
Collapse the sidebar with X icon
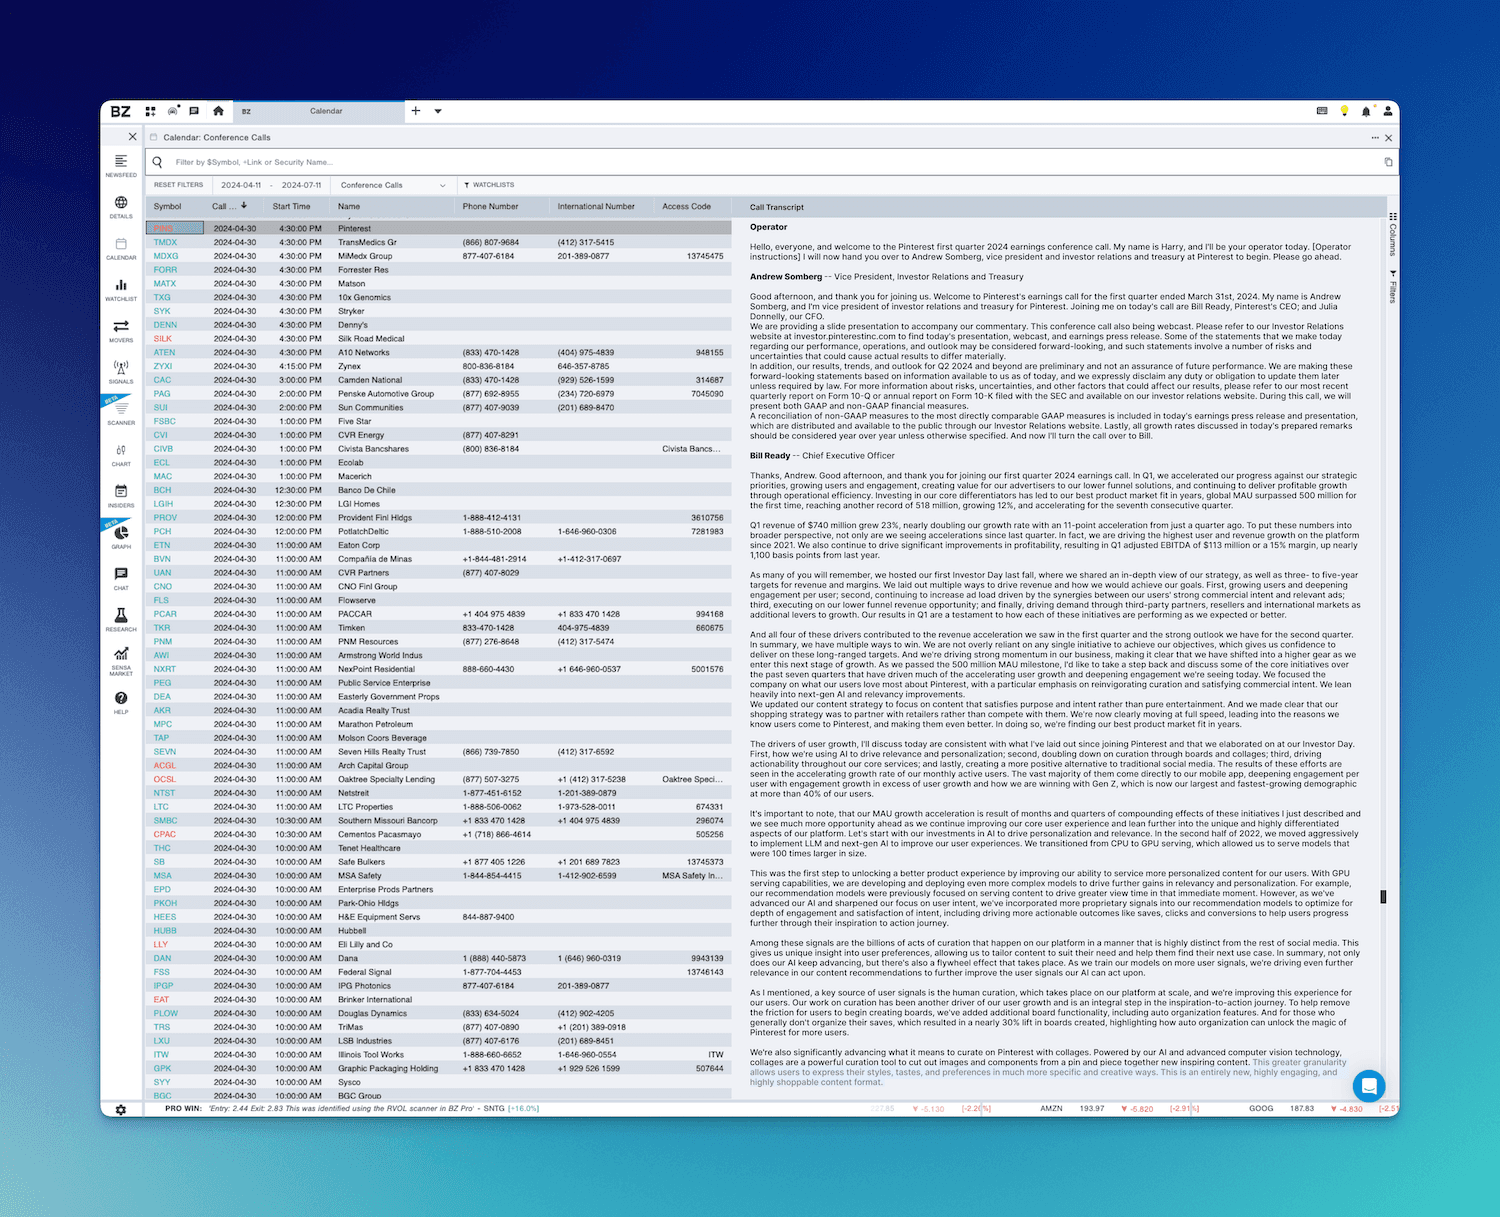pyautogui.click(x=132, y=136)
